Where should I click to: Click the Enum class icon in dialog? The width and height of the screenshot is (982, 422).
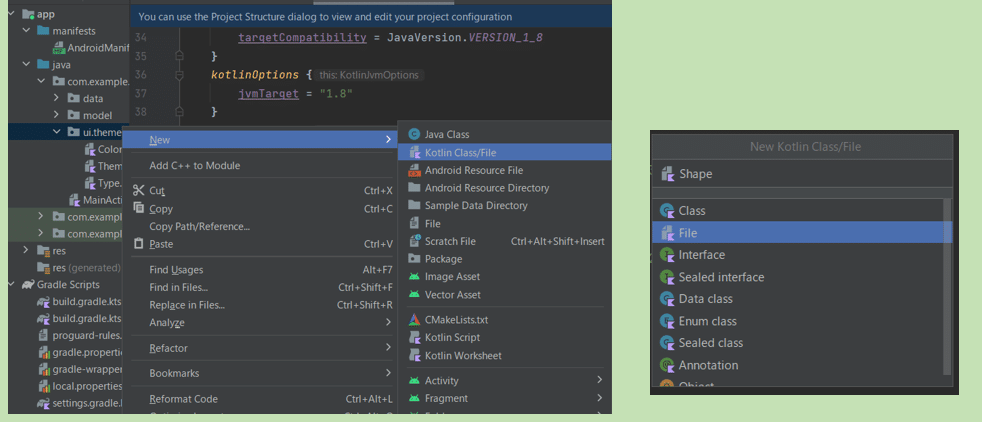pyautogui.click(x=667, y=321)
